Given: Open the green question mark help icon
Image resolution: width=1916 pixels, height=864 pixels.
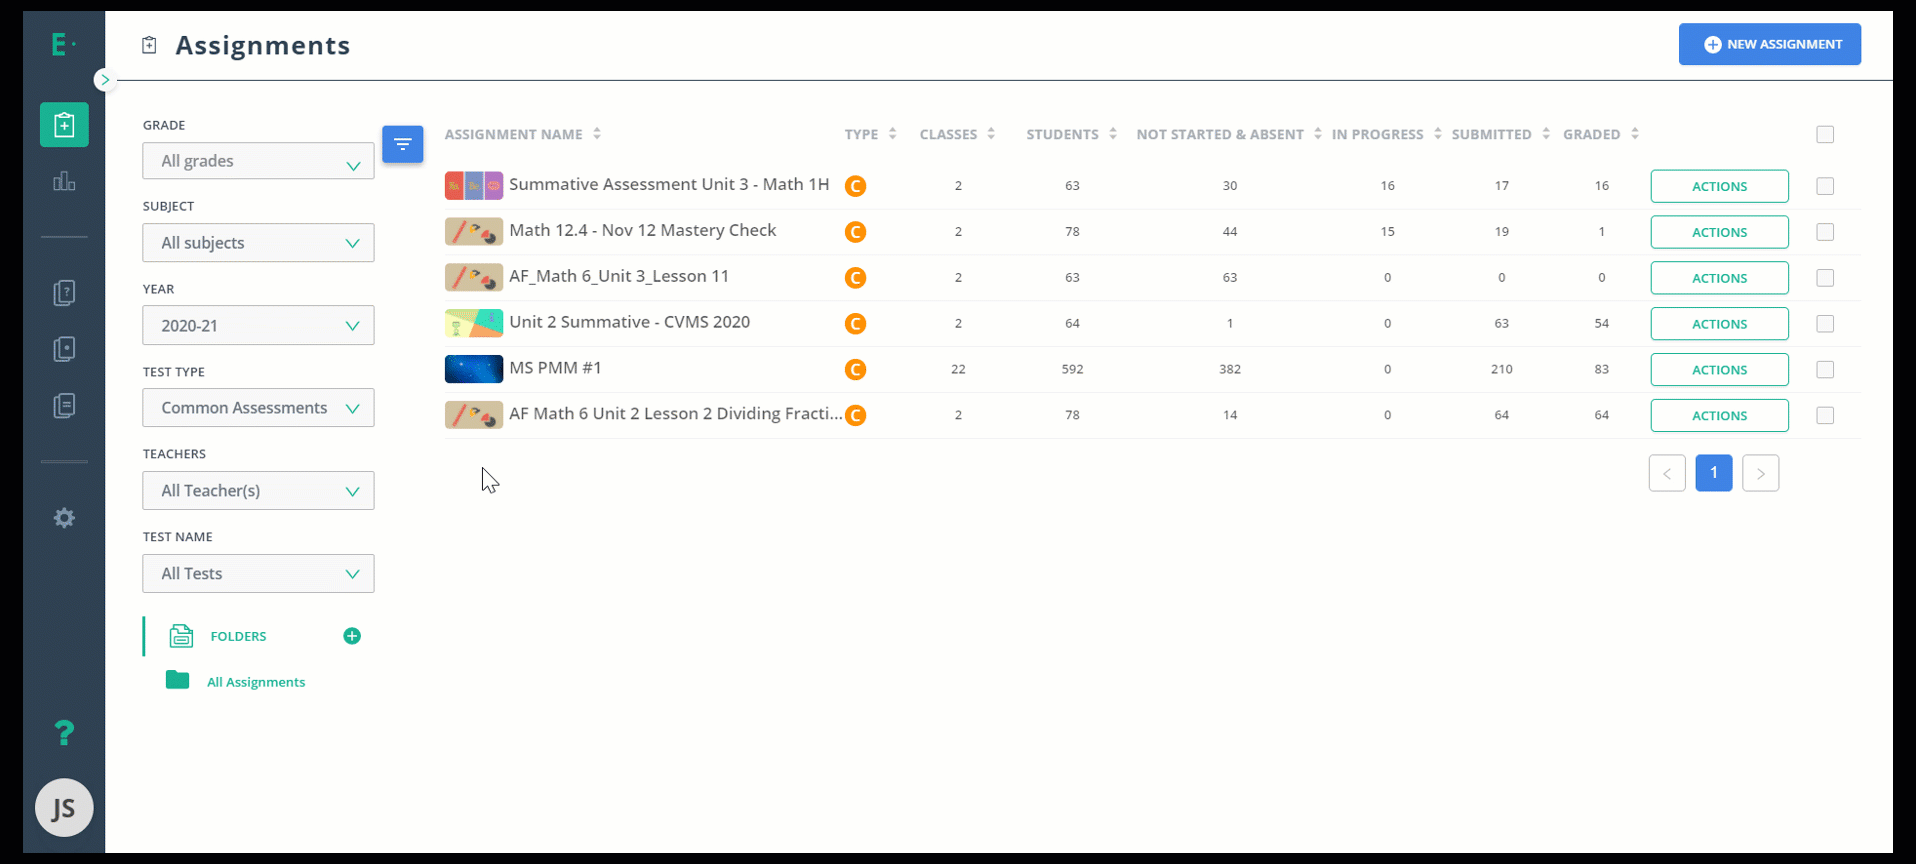Looking at the screenshot, I should 64,733.
